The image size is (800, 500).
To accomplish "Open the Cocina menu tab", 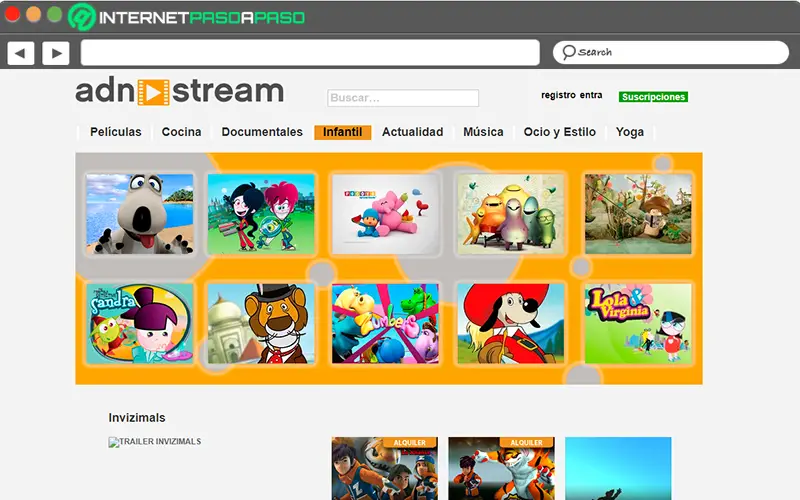I will 181,132.
